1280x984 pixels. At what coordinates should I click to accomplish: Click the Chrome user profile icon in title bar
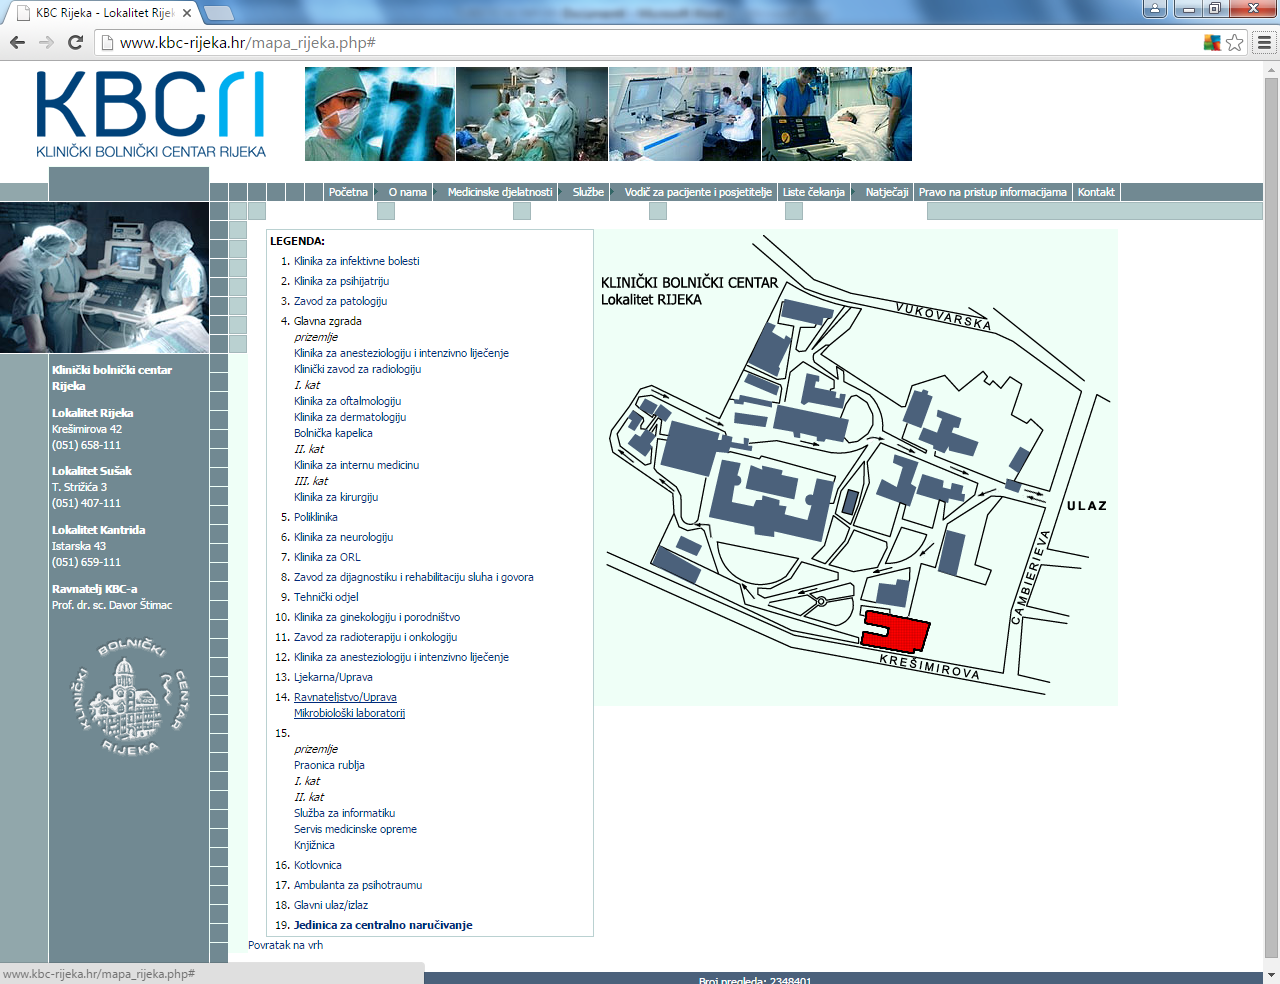tap(1155, 8)
